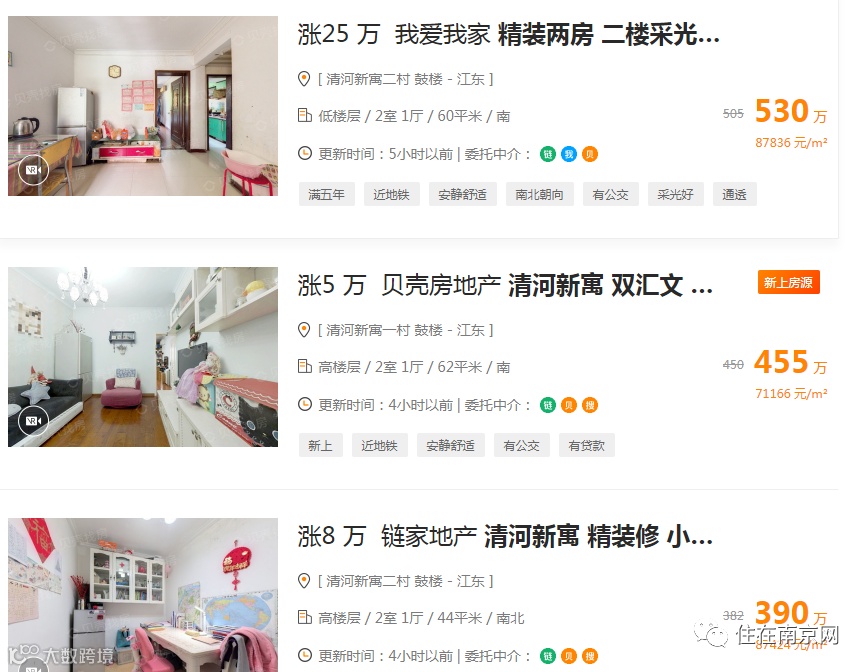Click clock icon beside 更新时间 5小时以前
The width and height of the screenshot is (867, 672).
(305, 153)
